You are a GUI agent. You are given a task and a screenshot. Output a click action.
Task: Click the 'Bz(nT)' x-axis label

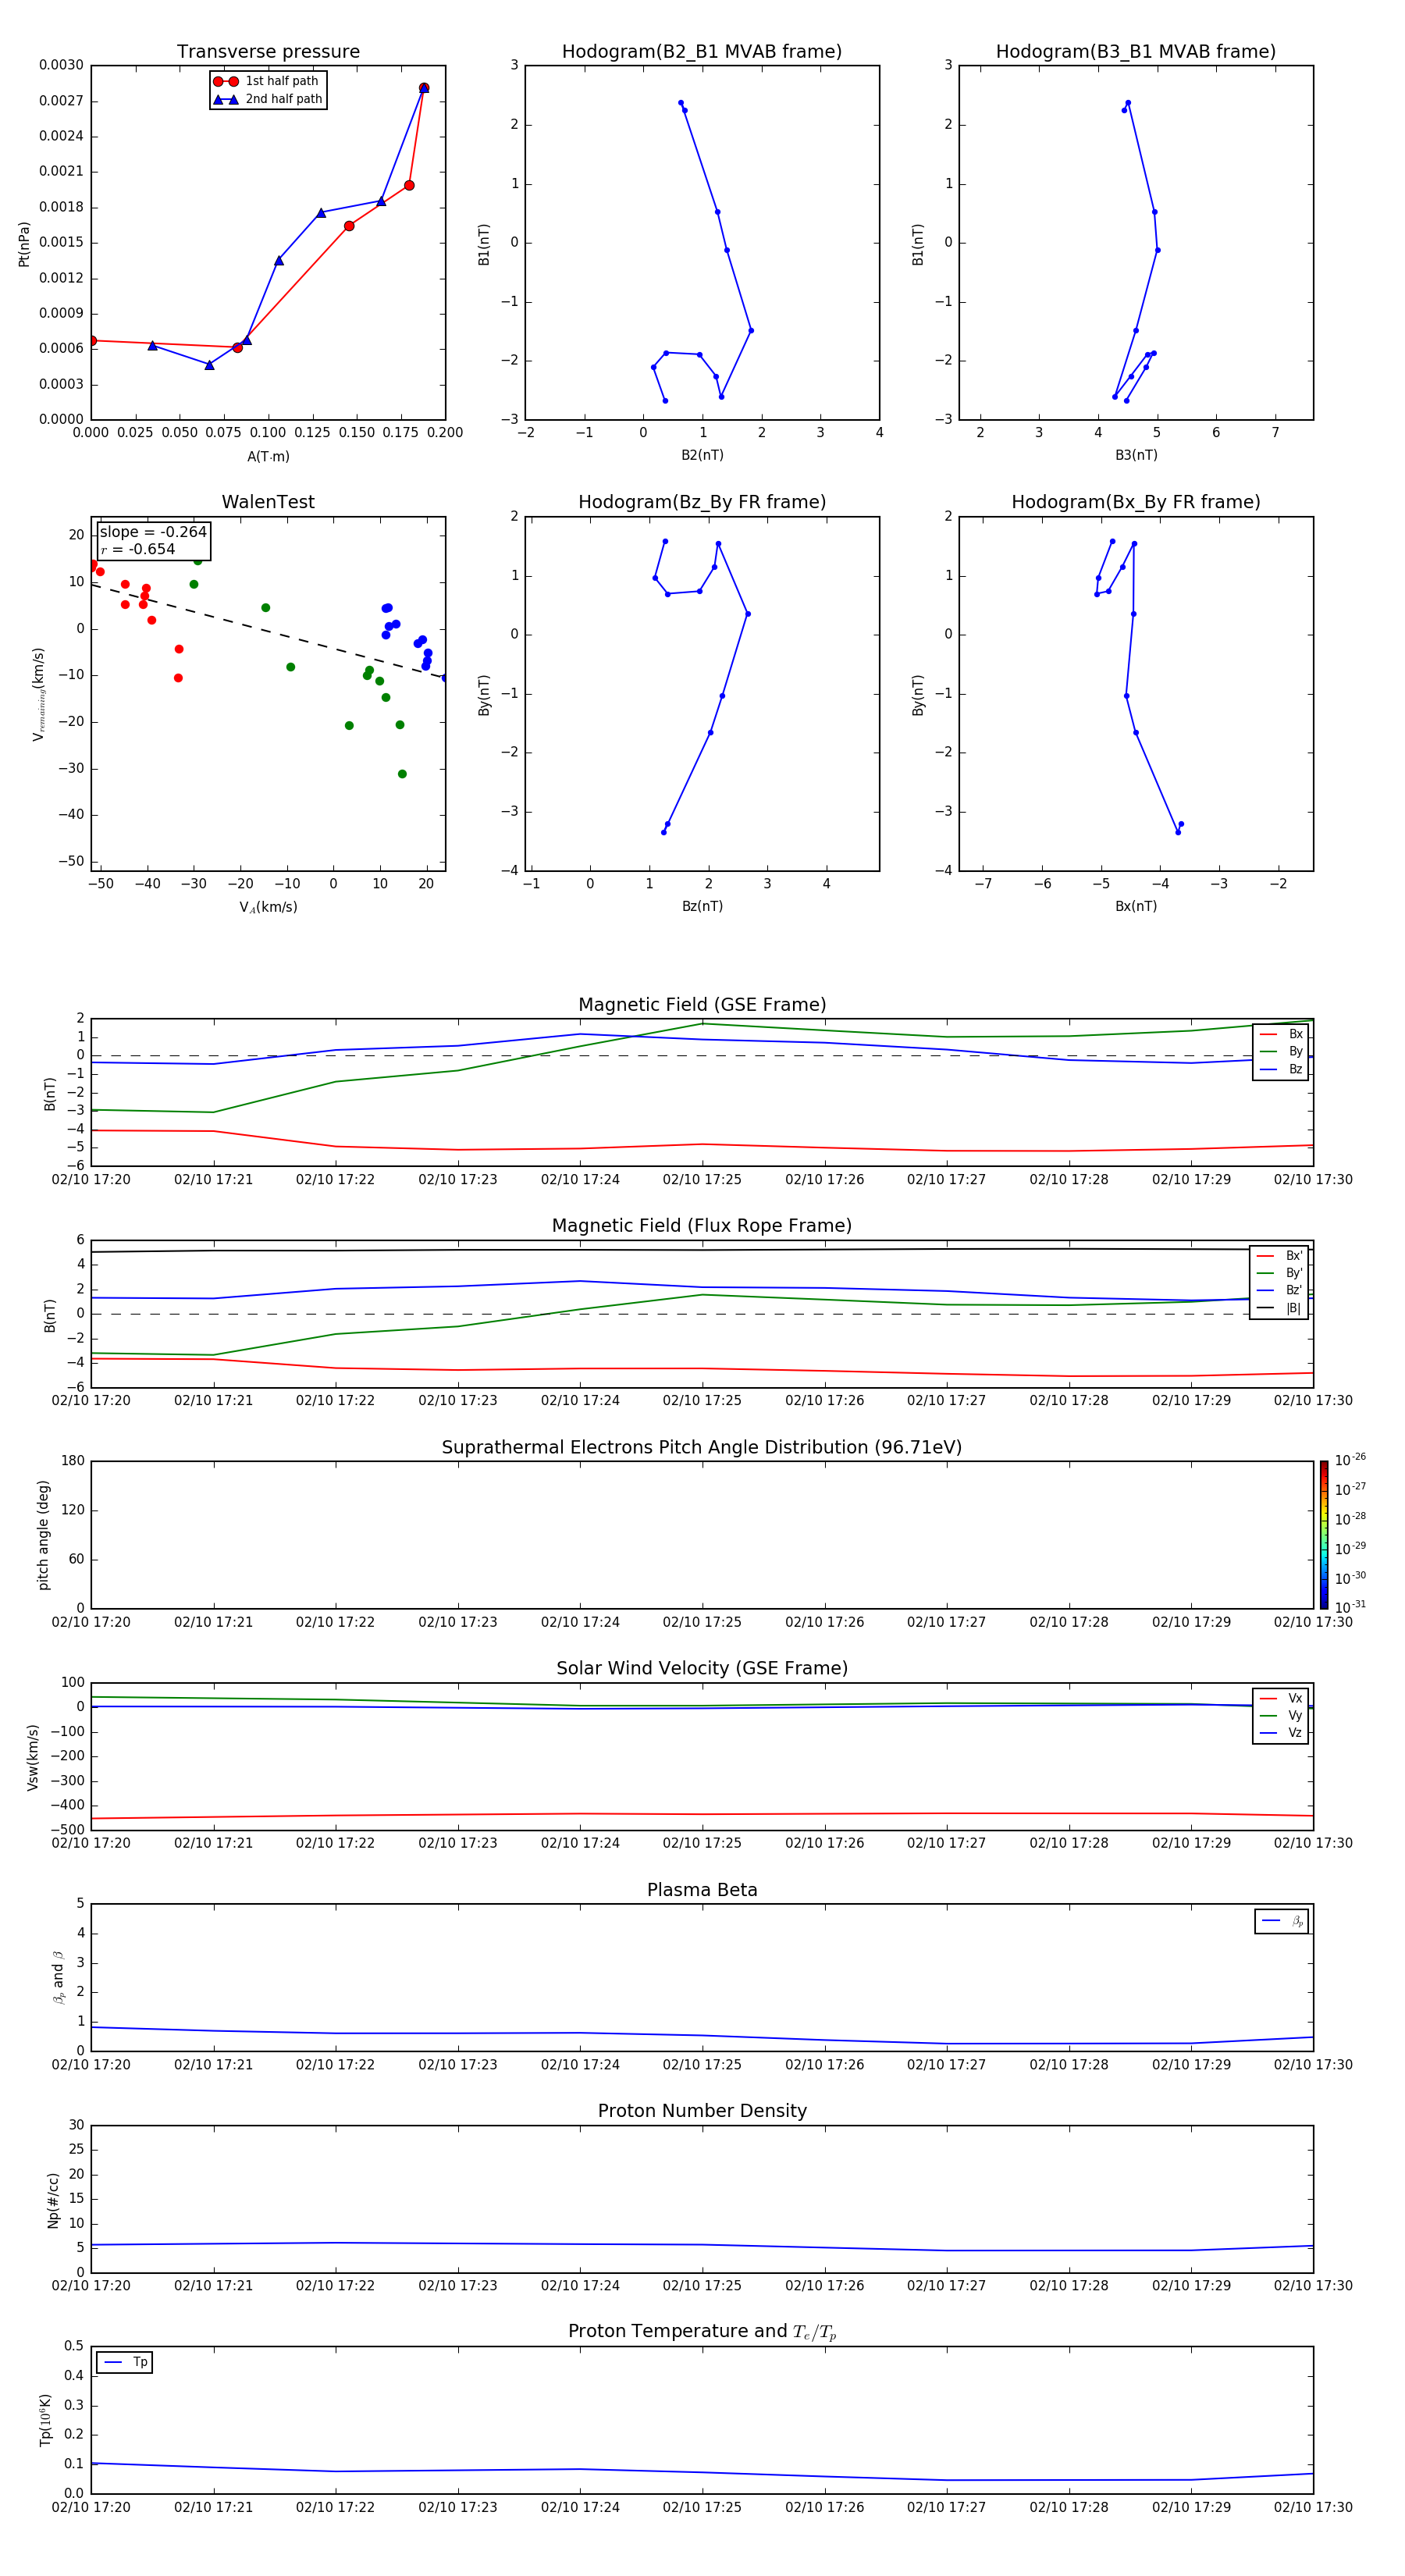[x=702, y=906]
